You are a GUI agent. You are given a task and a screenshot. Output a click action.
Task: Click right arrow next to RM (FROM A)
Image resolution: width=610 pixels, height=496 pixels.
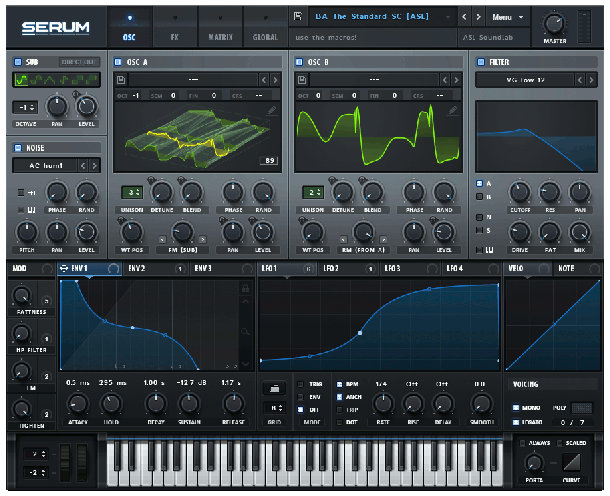click(383, 240)
